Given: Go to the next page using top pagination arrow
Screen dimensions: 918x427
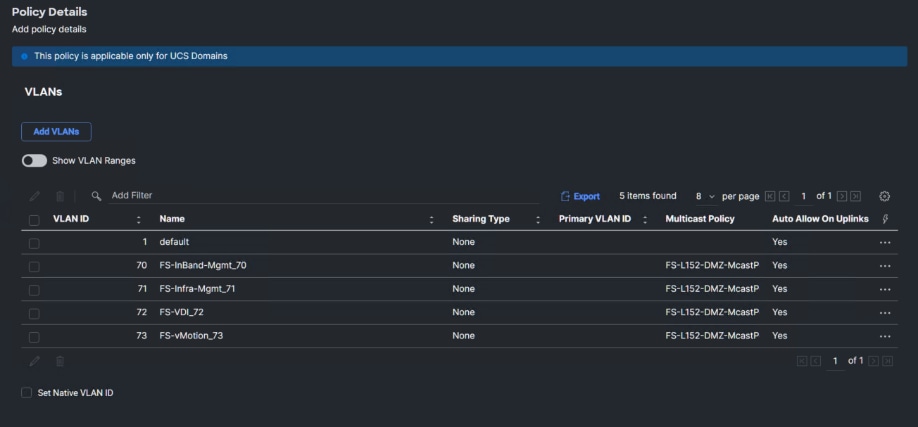Looking at the screenshot, I should pos(842,196).
